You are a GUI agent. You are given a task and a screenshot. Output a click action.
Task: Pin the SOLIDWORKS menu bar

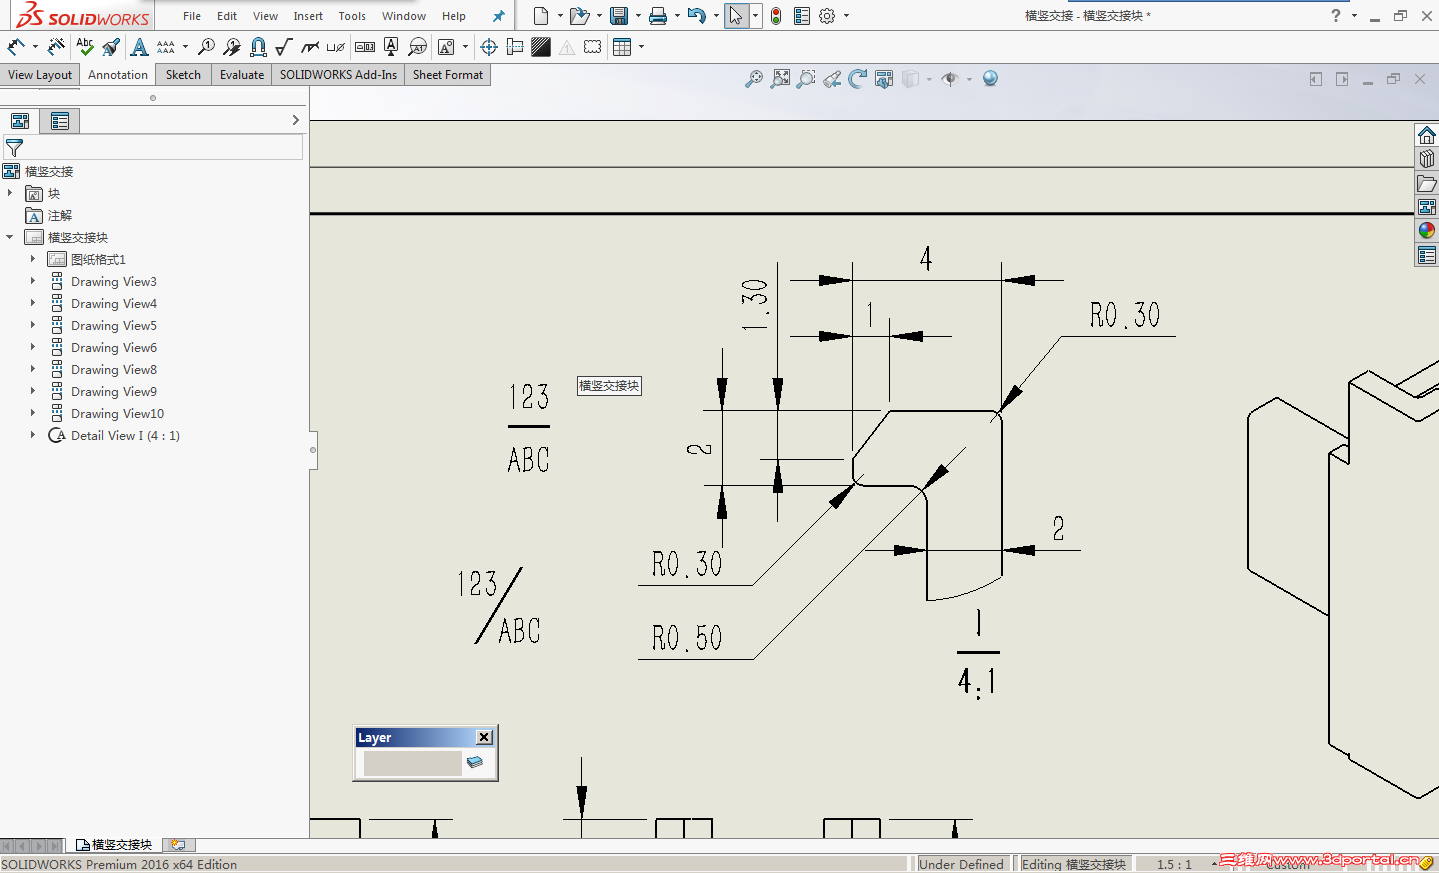coord(498,16)
